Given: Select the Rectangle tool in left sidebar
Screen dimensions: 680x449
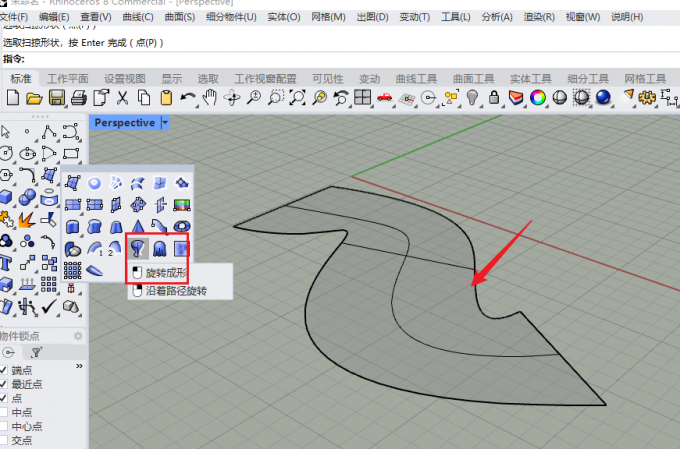Looking at the screenshot, I should (71, 154).
